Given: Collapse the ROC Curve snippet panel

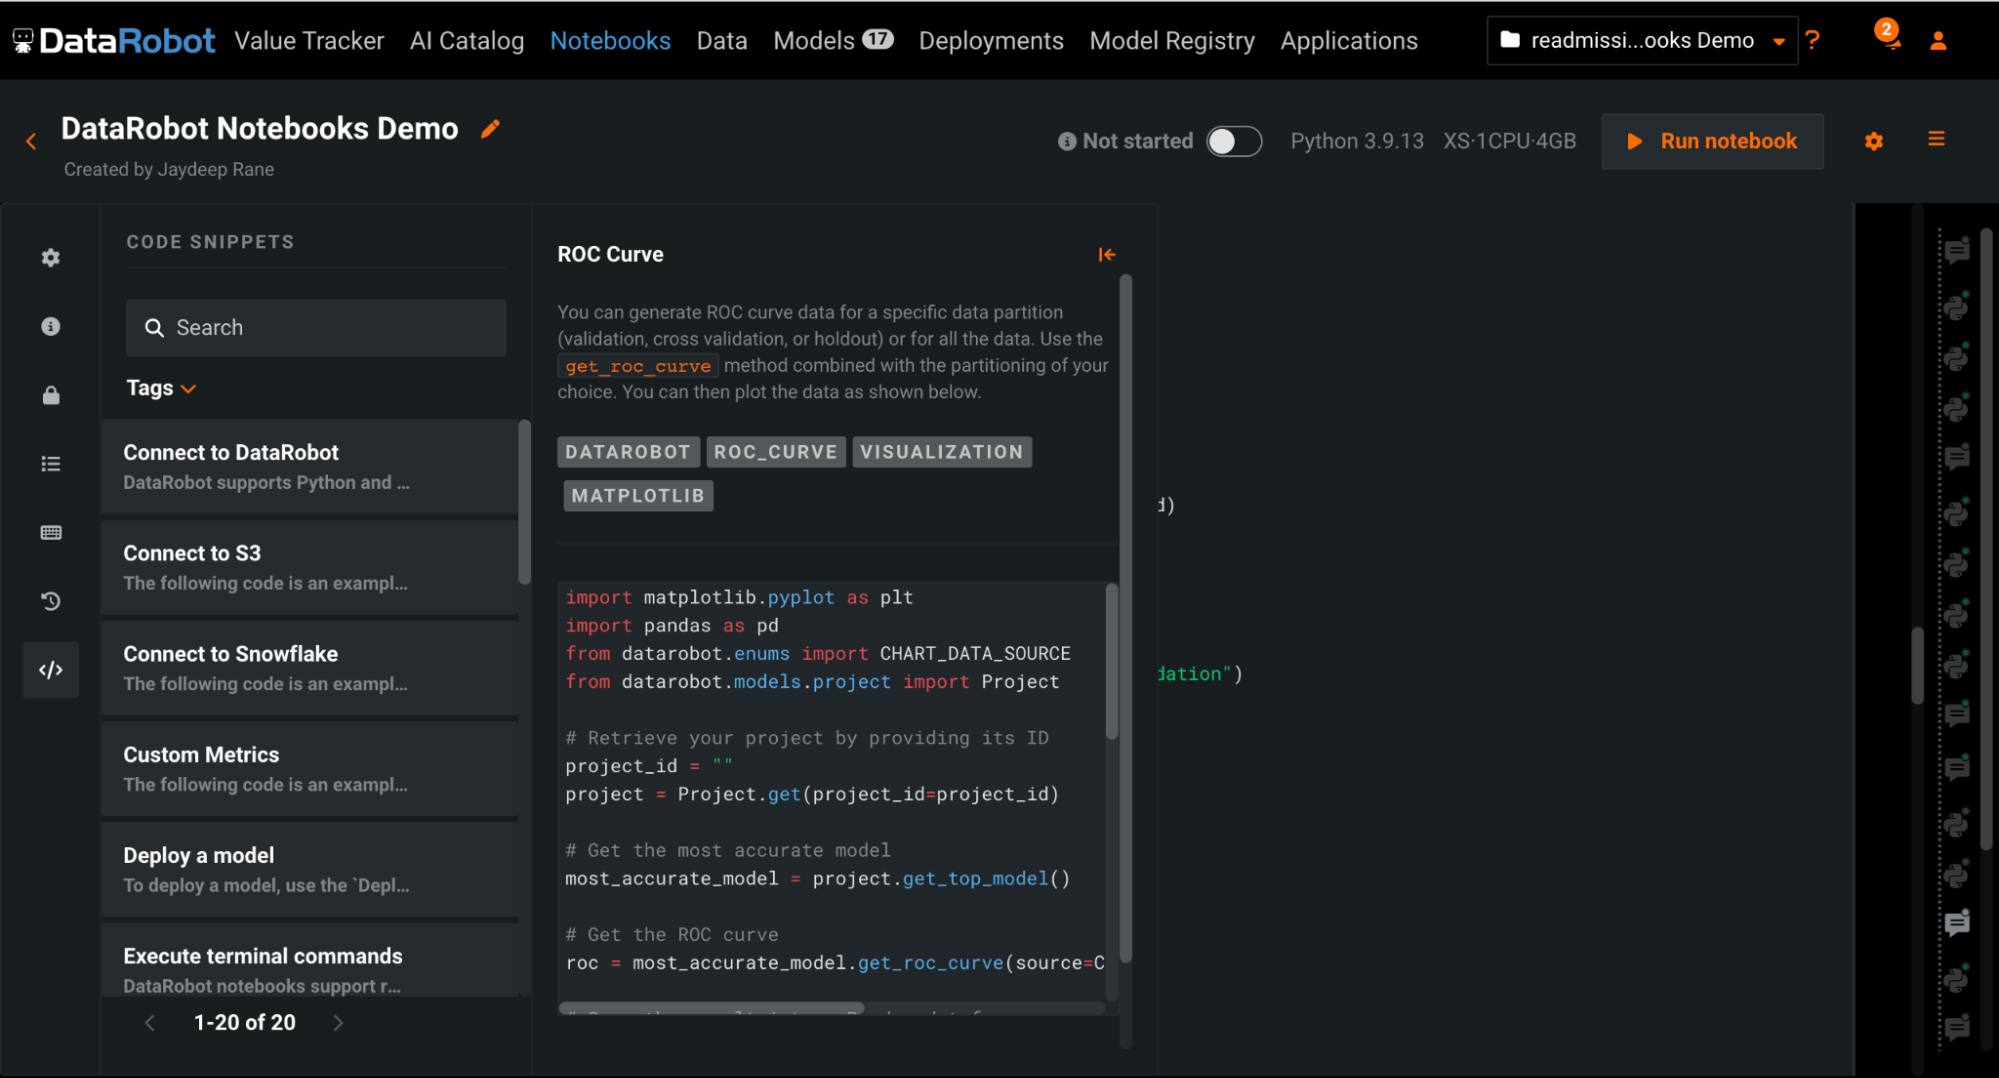Looking at the screenshot, I should 1106,255.
